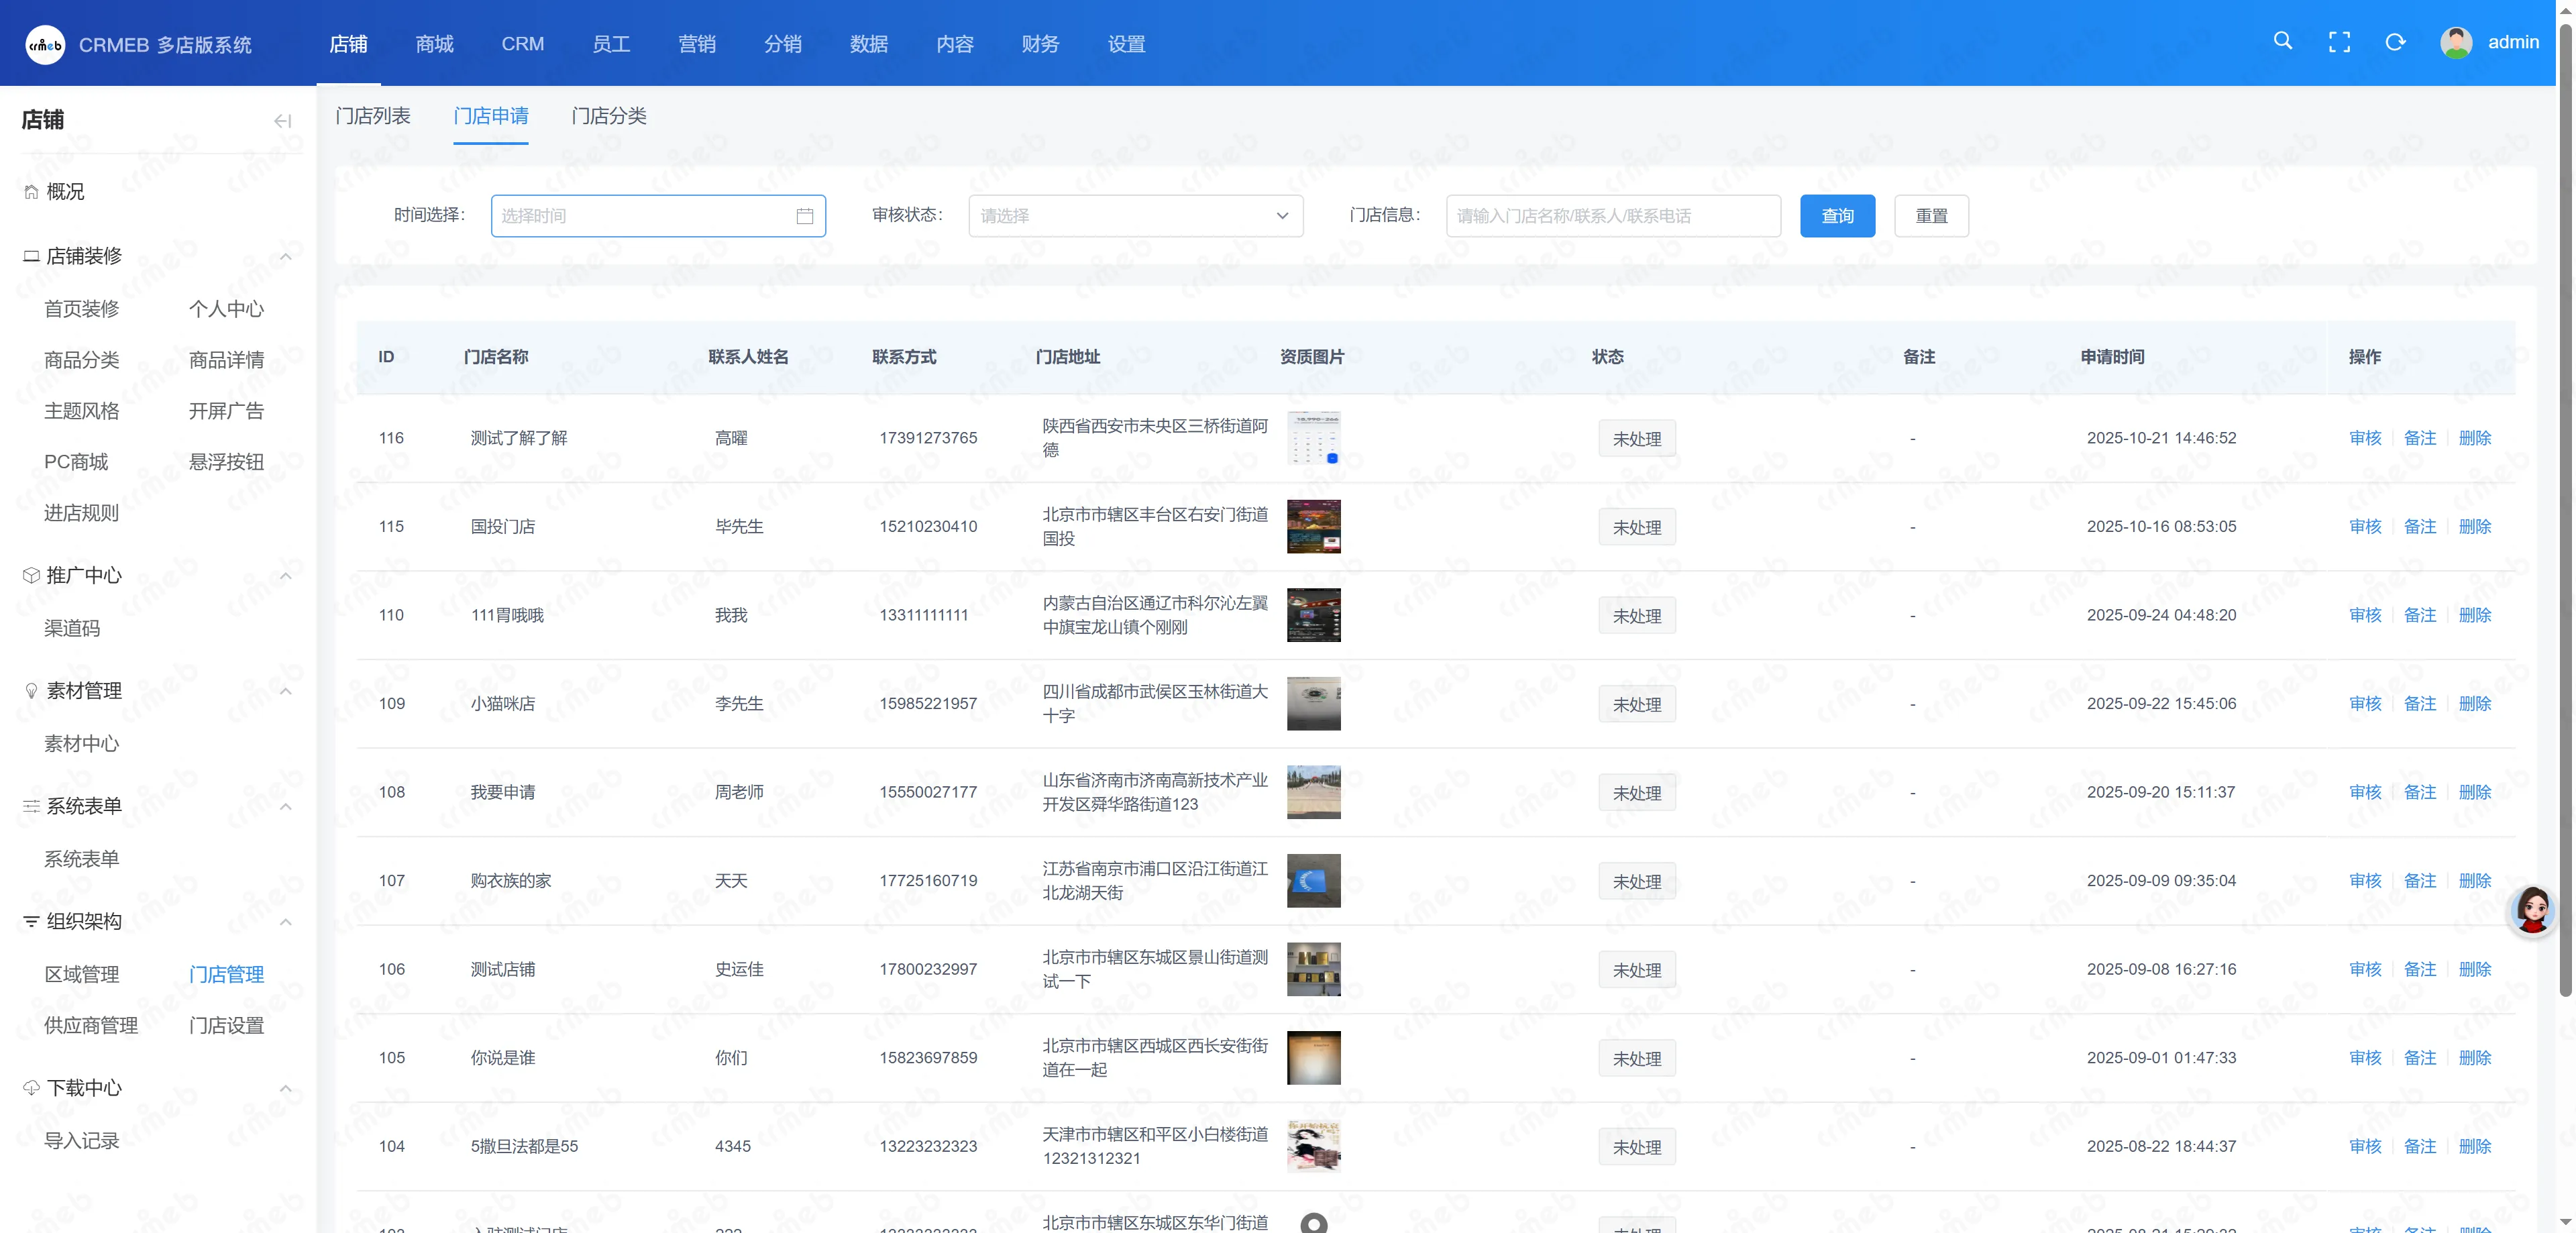Viewport: 2576px width, 1233px height.
Task: Click 审核 for store 购衣族的家
Action: pos(2365,881)
